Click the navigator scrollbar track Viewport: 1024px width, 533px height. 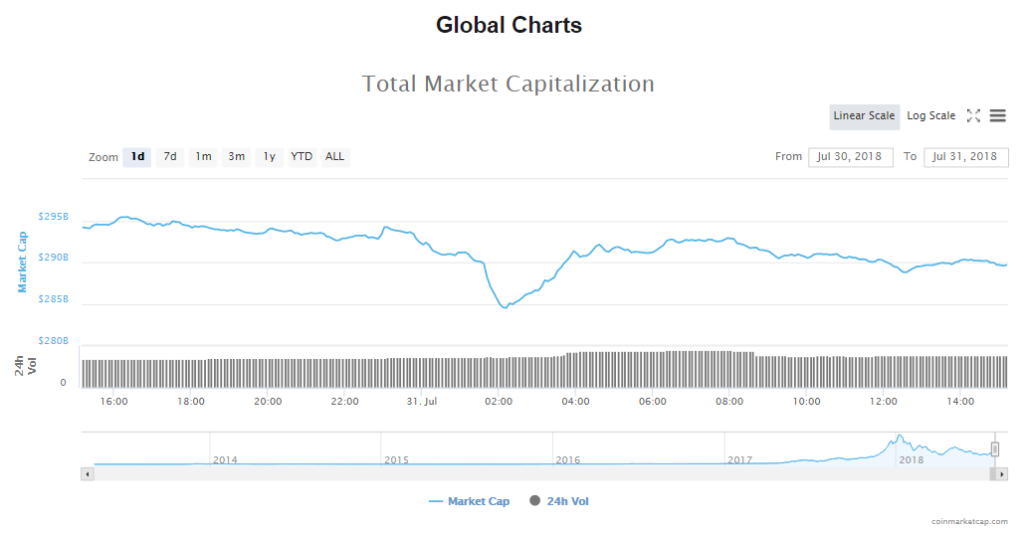500,474
